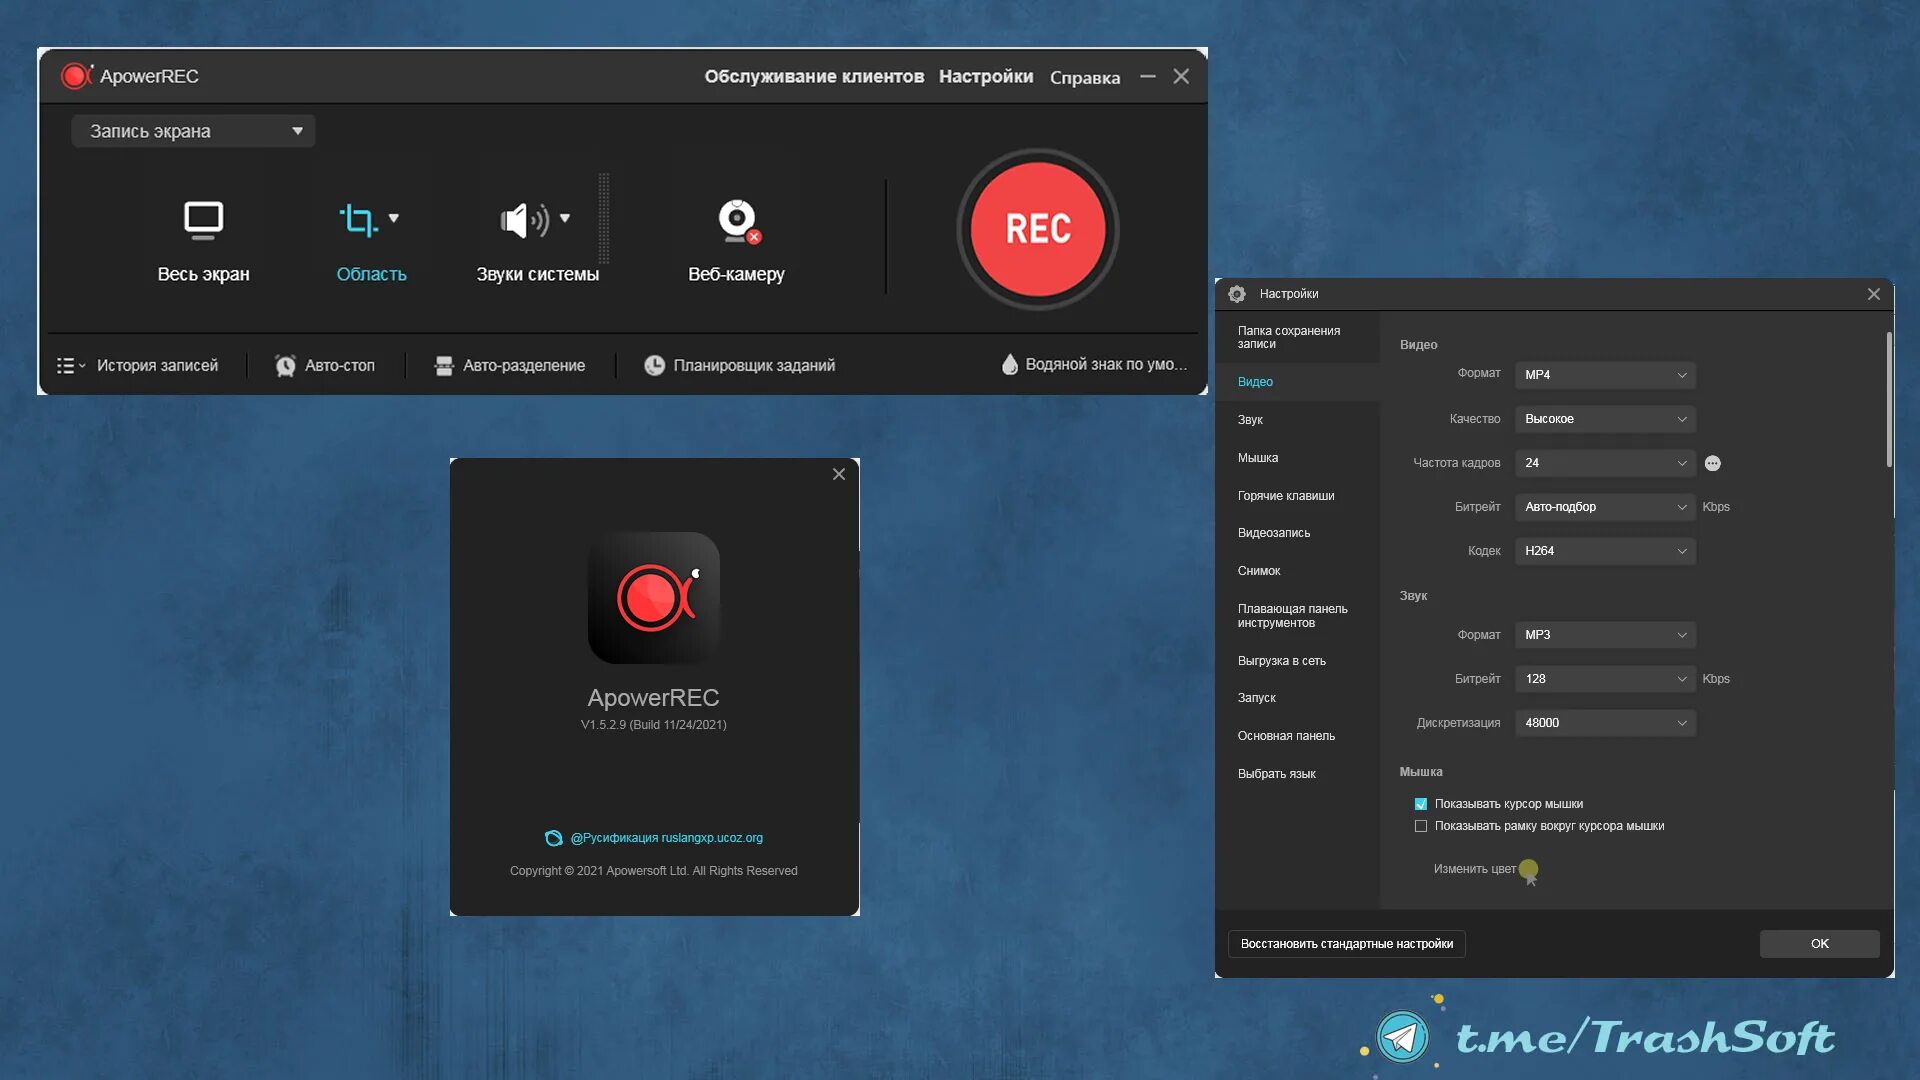The height and width of the screenshot is (1080, 1920).
Task: Open the audio Формат MP3 dropdown
Action: 1605,635
